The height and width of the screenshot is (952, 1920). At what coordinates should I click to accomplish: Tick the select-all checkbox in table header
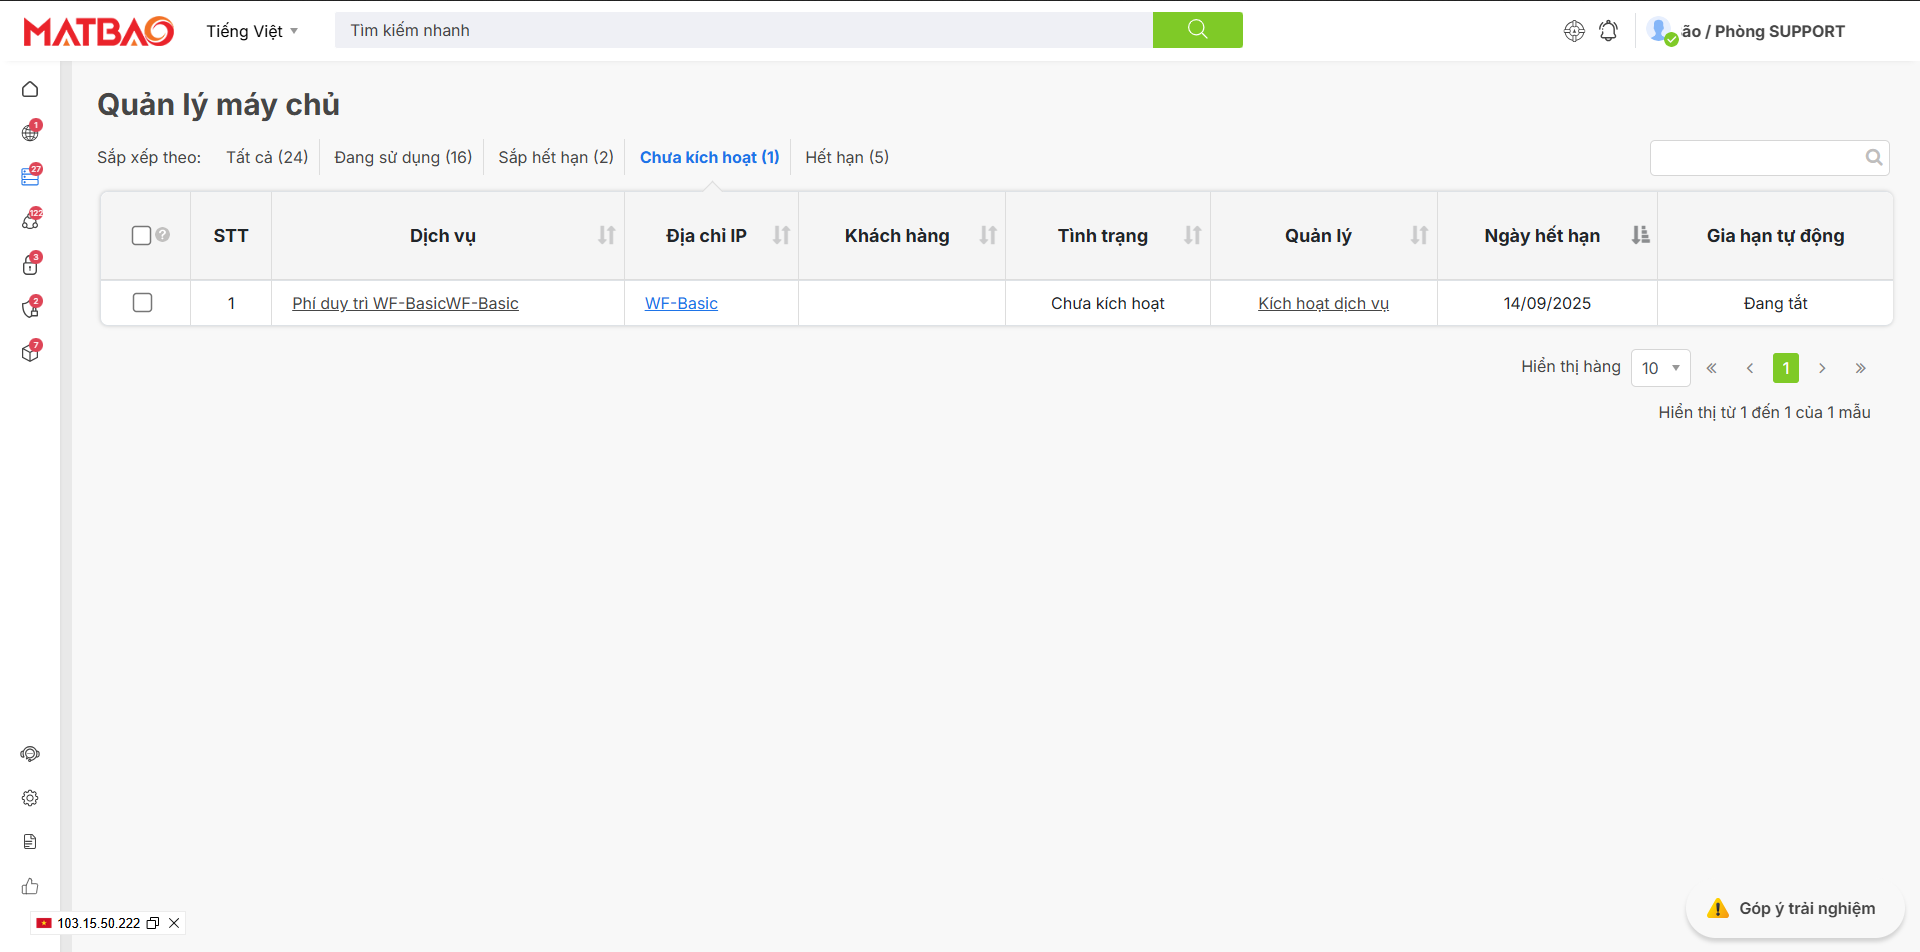(x=141, y=235)
